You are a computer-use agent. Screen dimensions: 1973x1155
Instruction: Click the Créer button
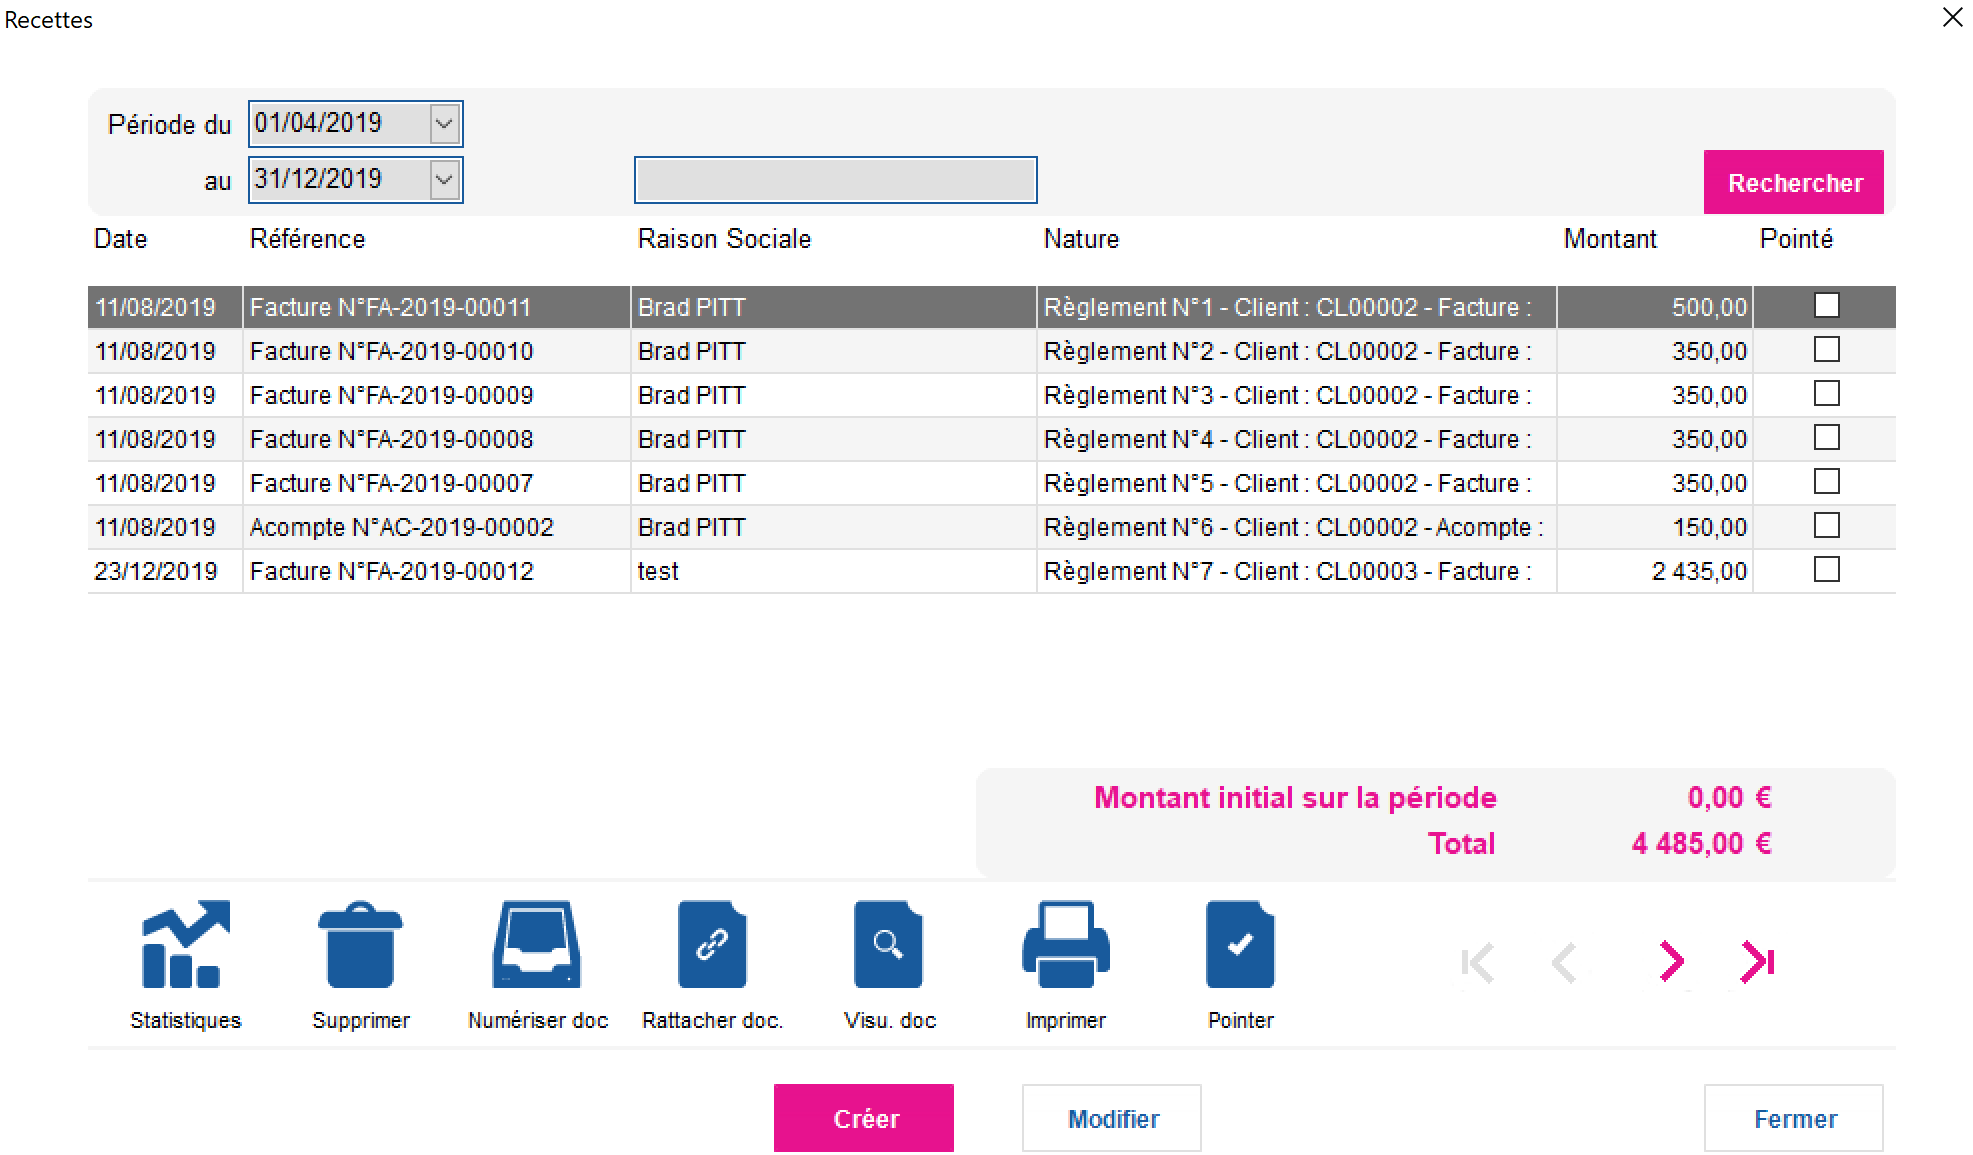coord(863,1118)
